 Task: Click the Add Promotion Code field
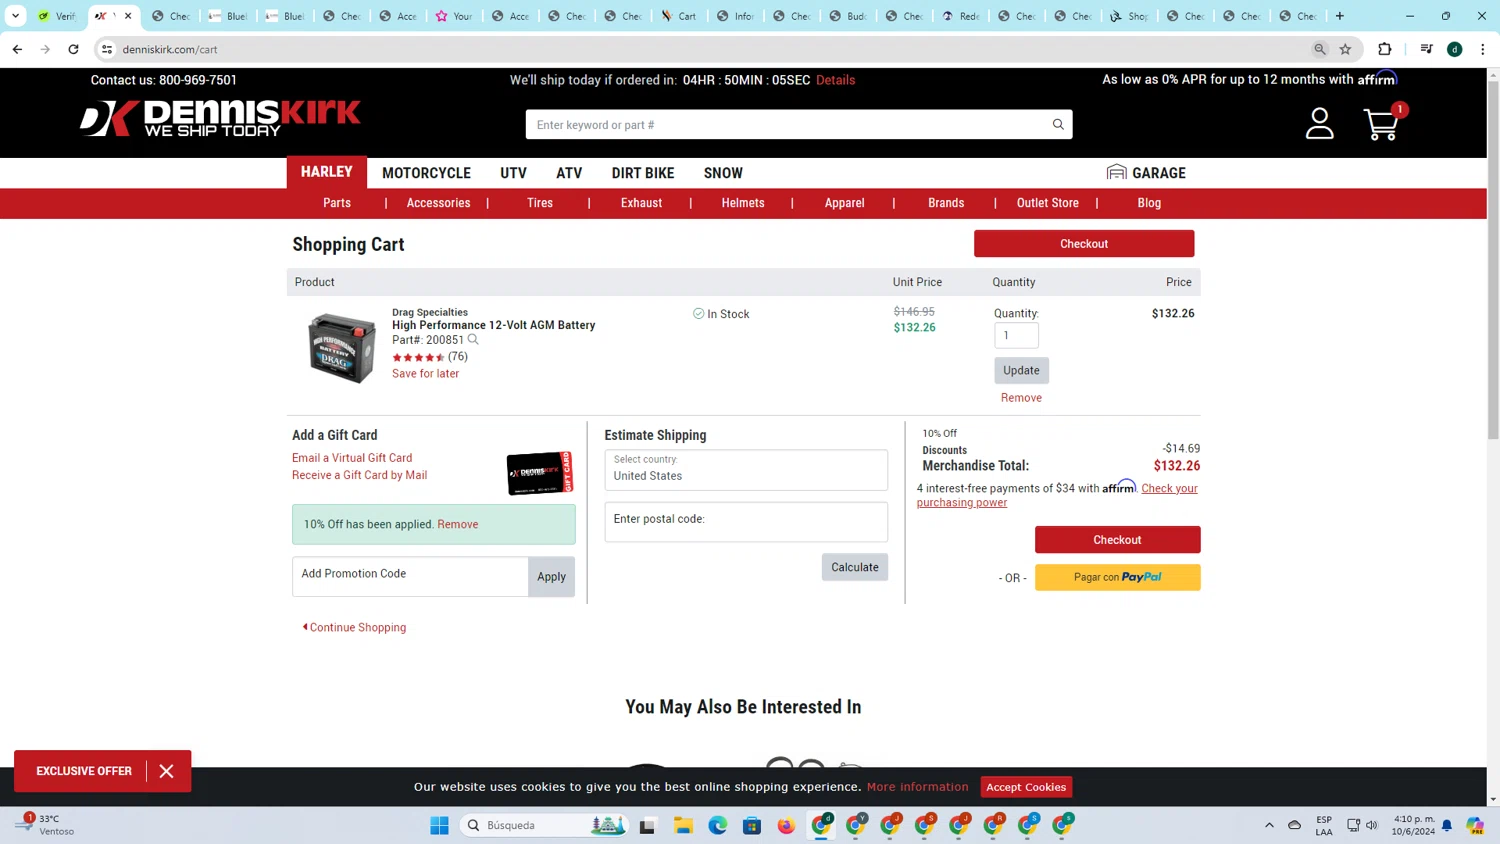(410, 576)
